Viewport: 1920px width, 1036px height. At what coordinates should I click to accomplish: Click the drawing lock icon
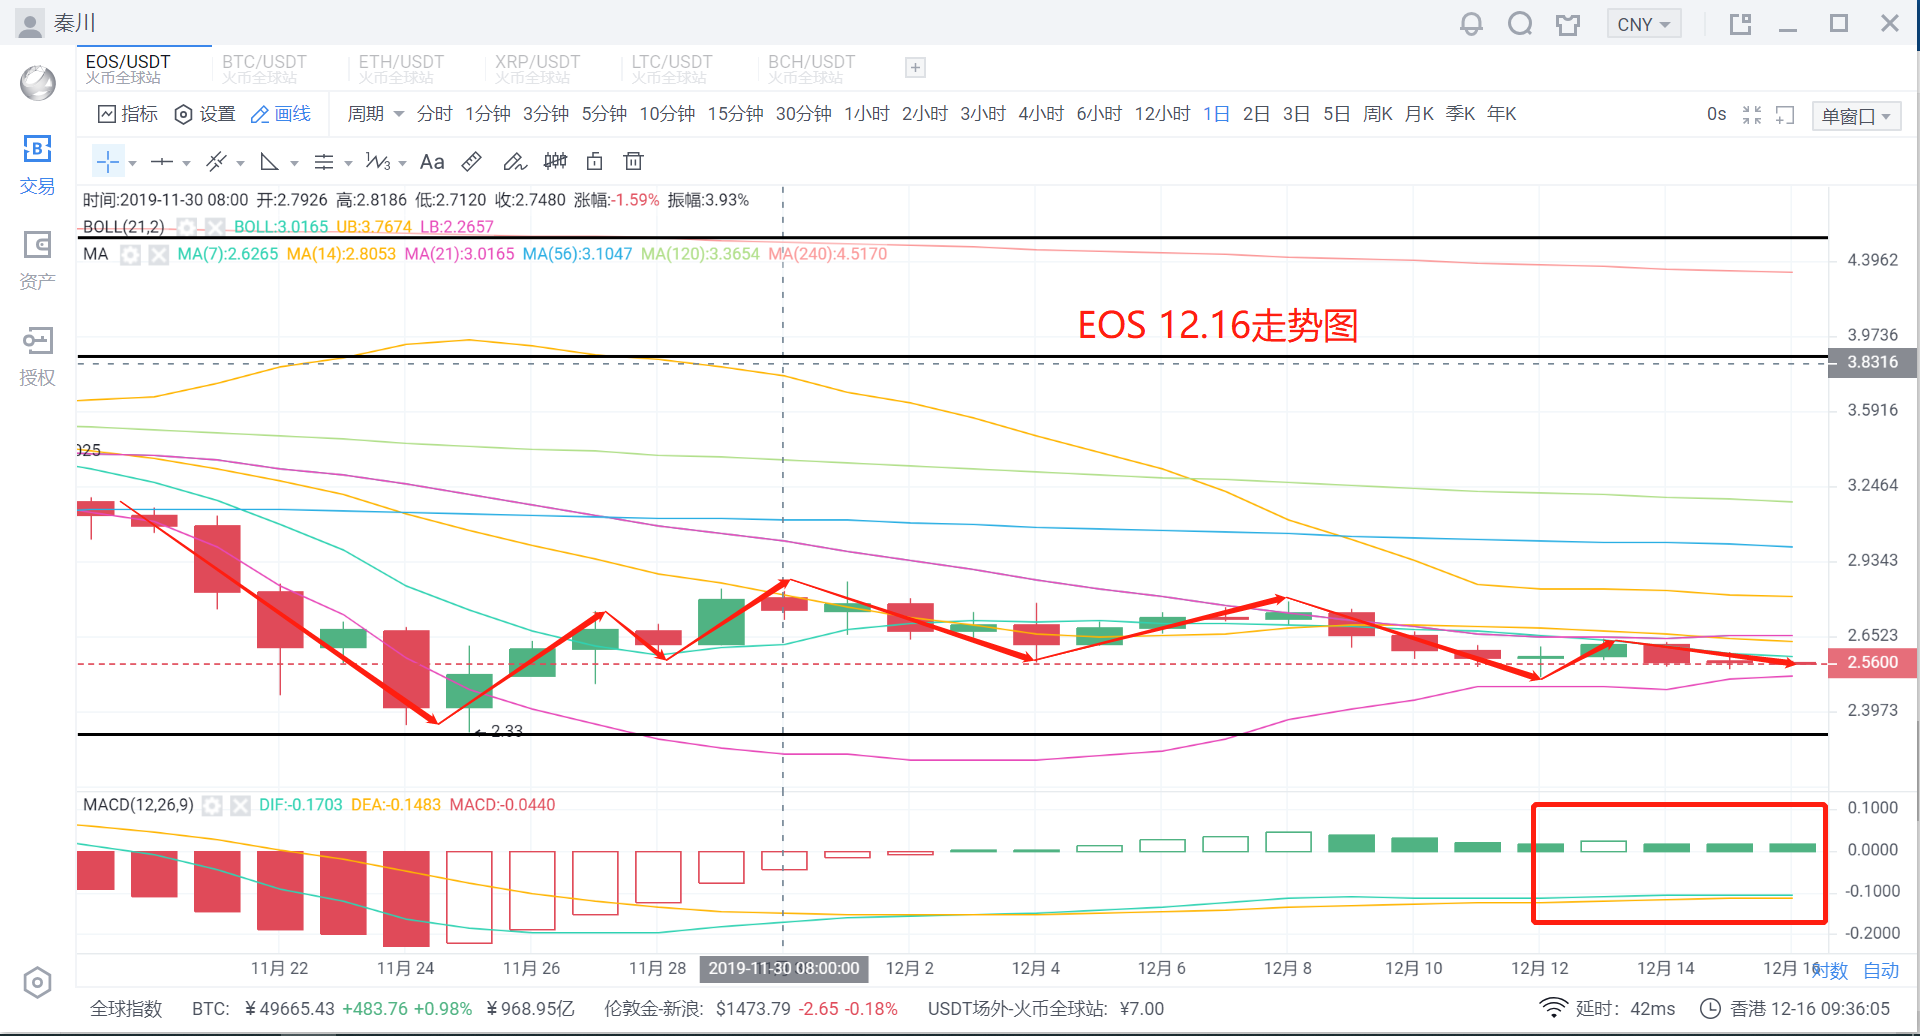(x=595, y=161)
